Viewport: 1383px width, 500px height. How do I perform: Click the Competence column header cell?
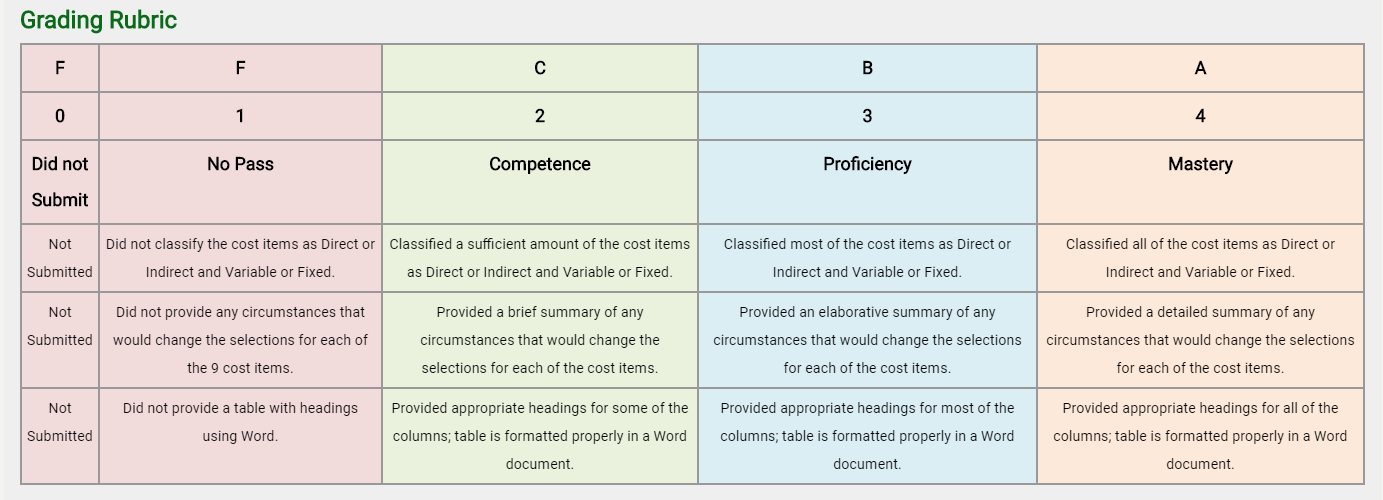point(540,182)
